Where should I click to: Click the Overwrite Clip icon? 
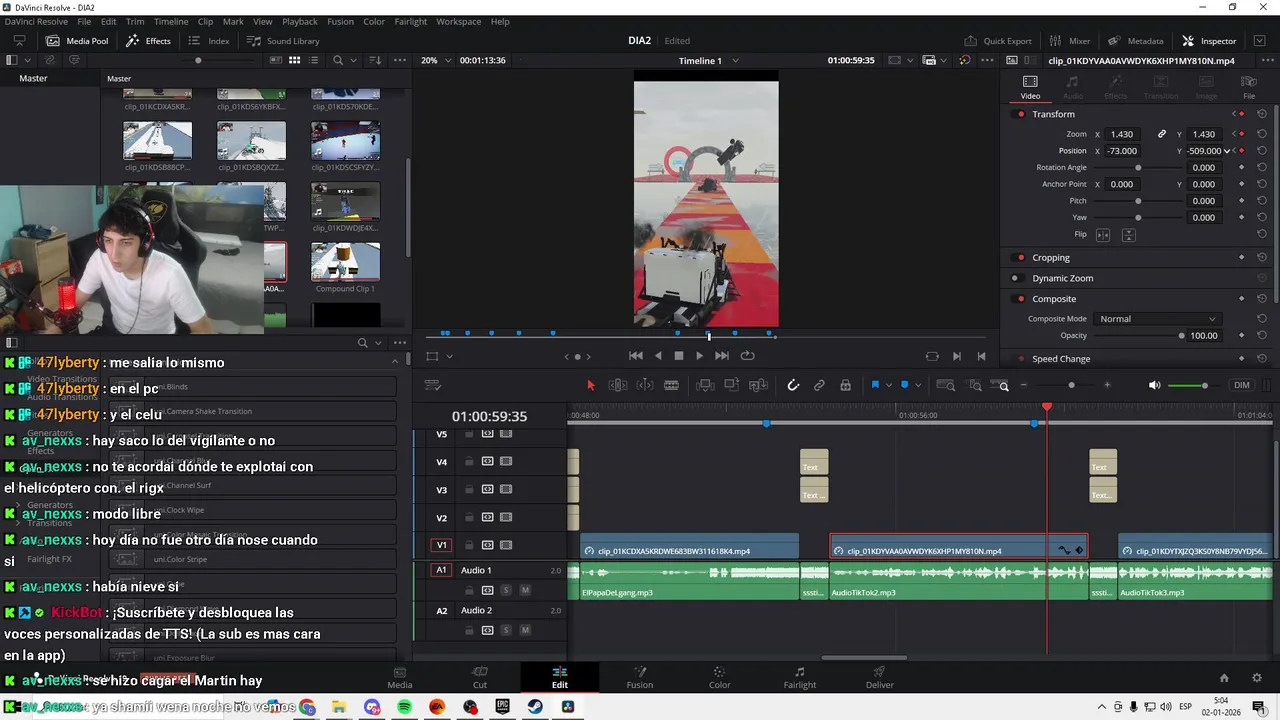(x=731, y=385)
